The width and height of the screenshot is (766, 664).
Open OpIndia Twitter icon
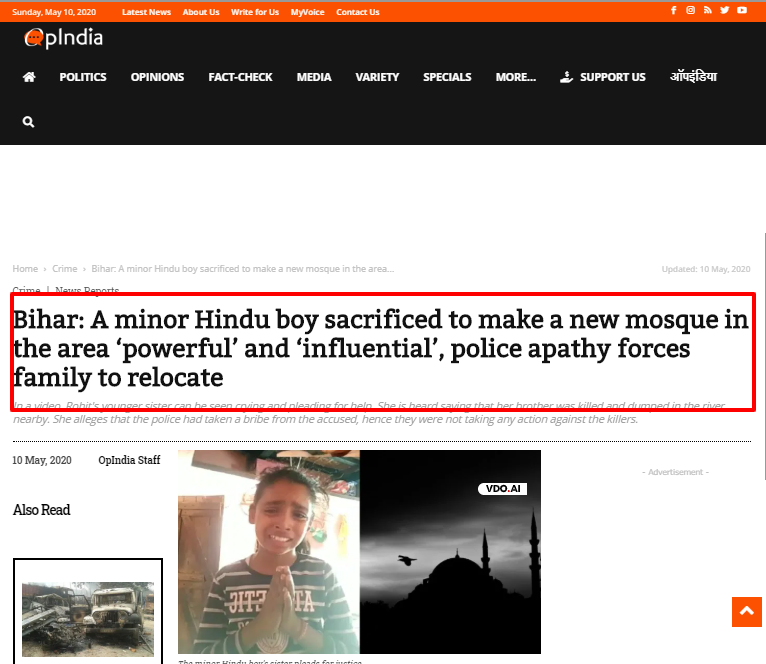pyautogui.click(x=724, y=10)
